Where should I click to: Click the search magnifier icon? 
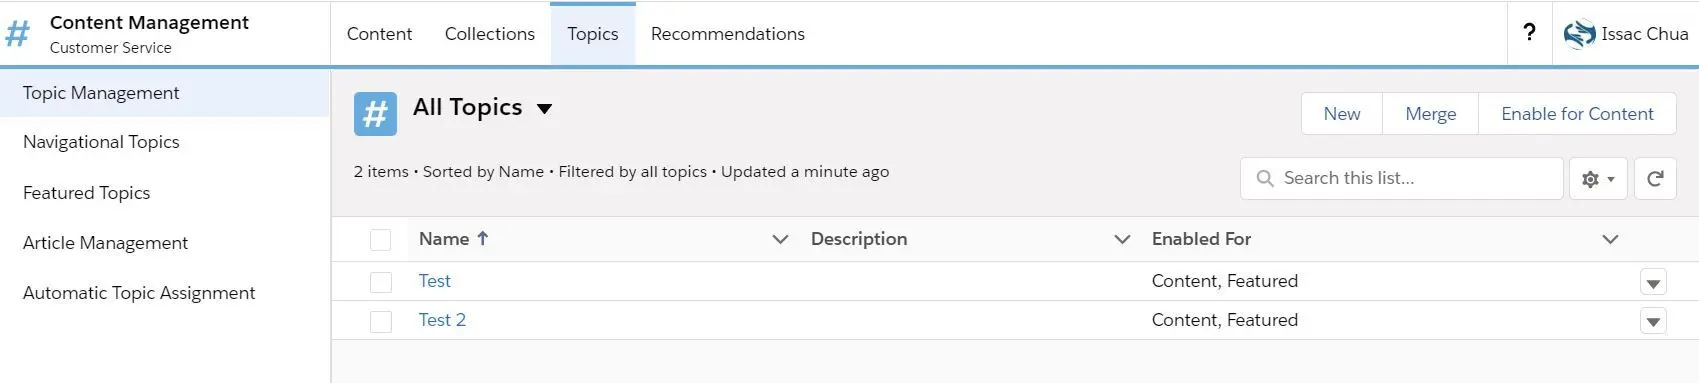tap(1265, 178)
